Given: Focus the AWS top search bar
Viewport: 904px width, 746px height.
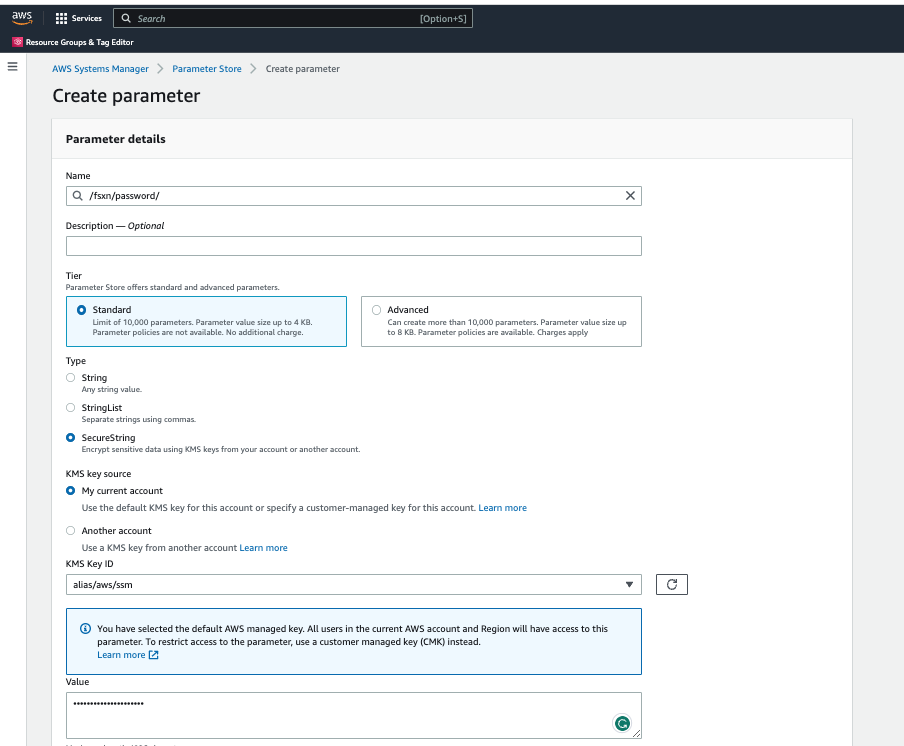Looking at the screenshot, I should [290, 18].
